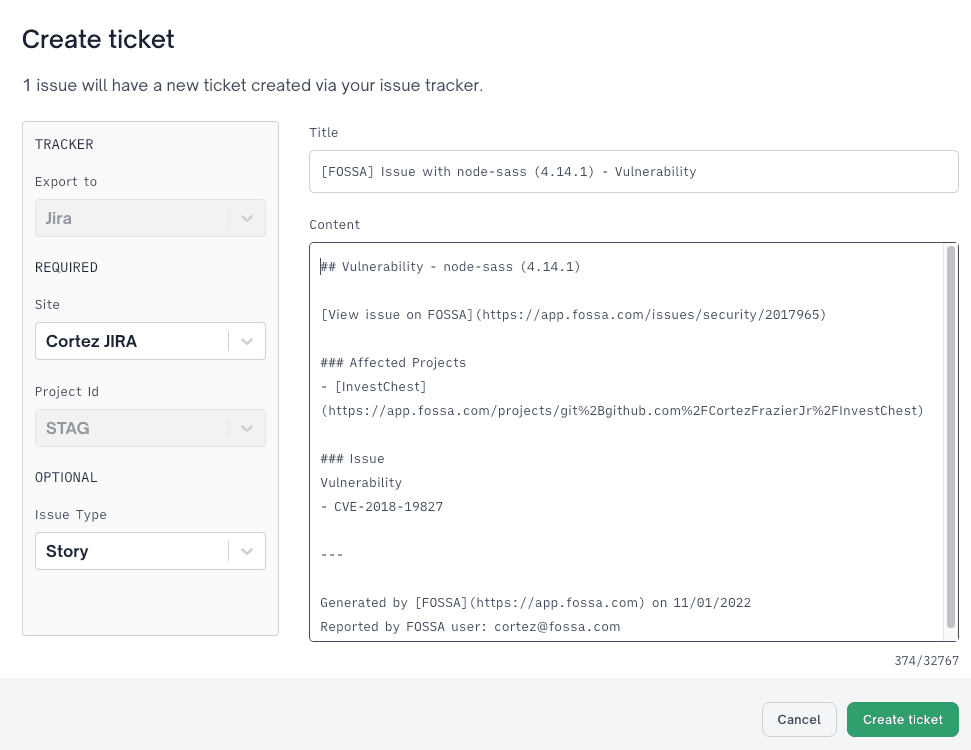Click the OPTIONAL section label
This screenshot has height=750, width=971.
click(66, 477)
